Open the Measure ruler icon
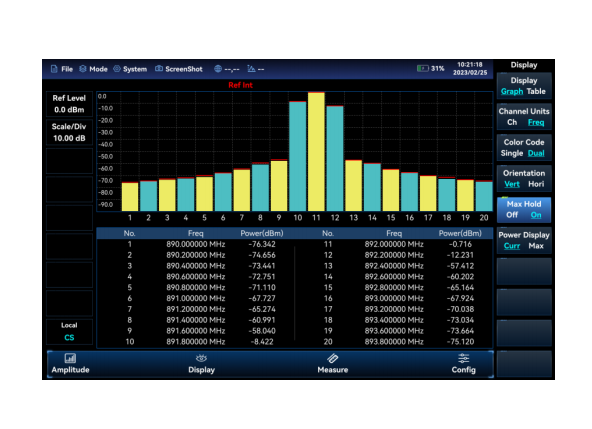 pos(333,358)
